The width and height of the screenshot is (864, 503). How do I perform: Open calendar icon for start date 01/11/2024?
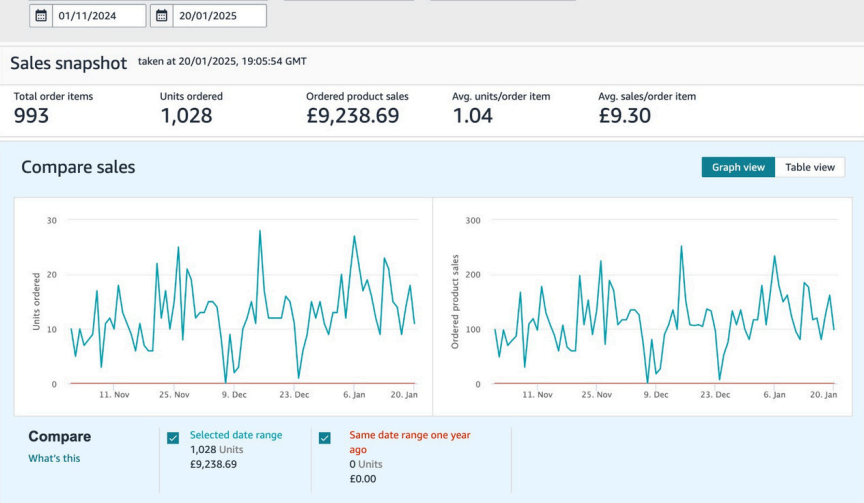tap(41, 16)
